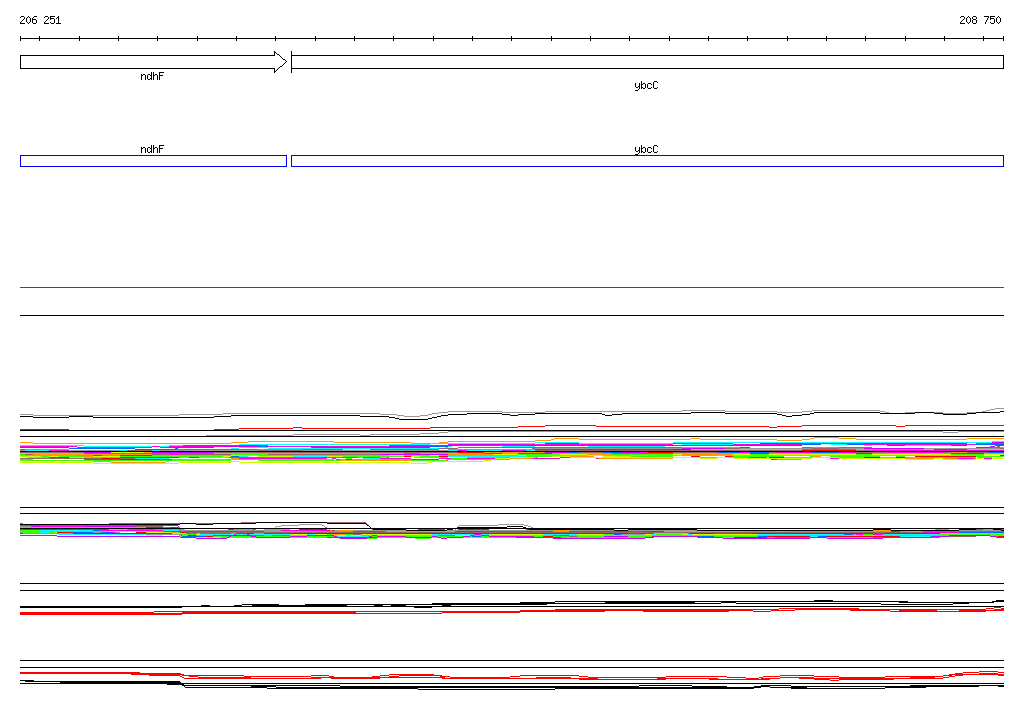This screenshot has height=714, width=1024.
Task: Click the ybcC label below the top gene bar
Action: click(646, 86)
